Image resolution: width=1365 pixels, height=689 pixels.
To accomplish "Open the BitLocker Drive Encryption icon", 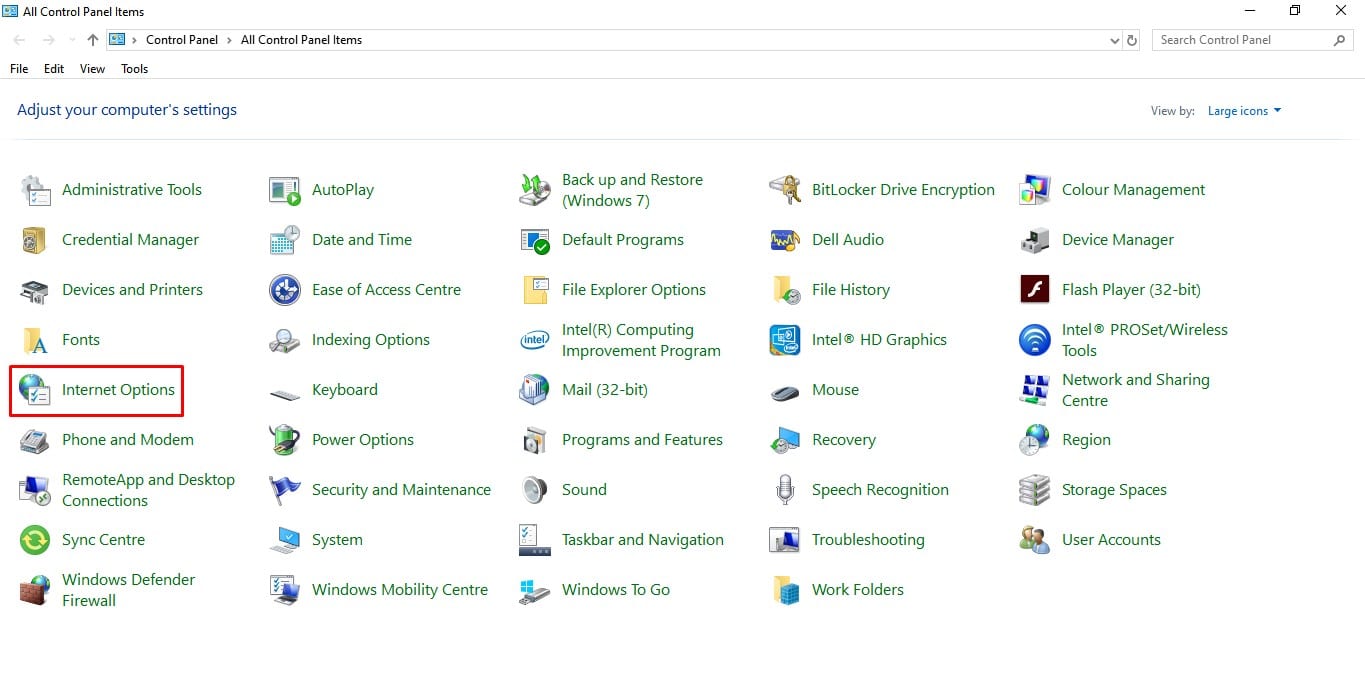I will [x=785, y=190].
